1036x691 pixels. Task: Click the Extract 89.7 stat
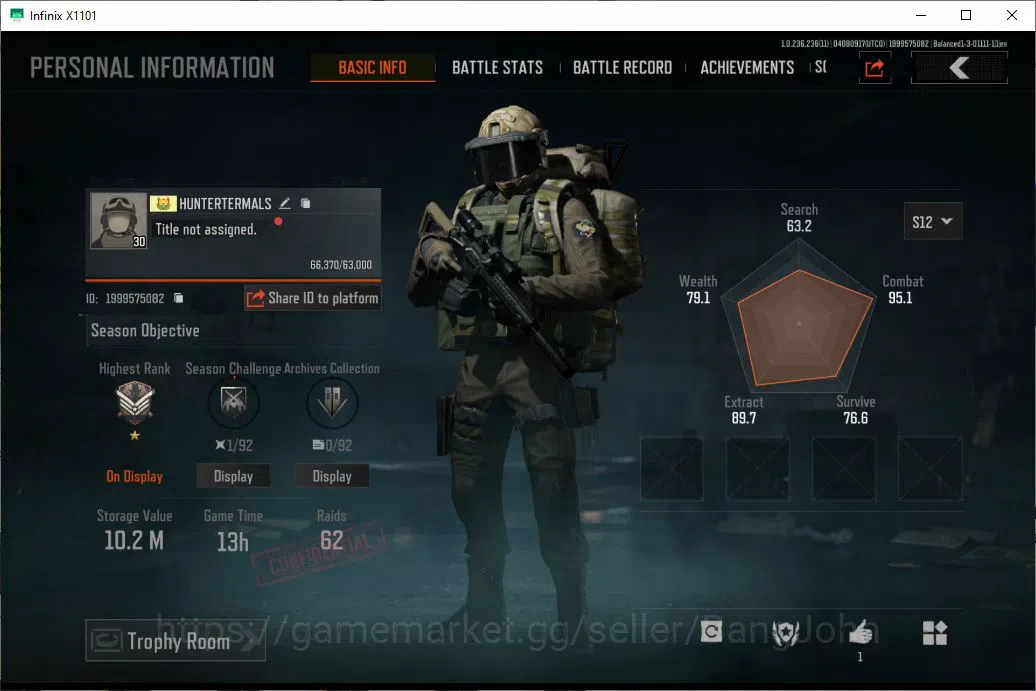(x=743, y=410)
